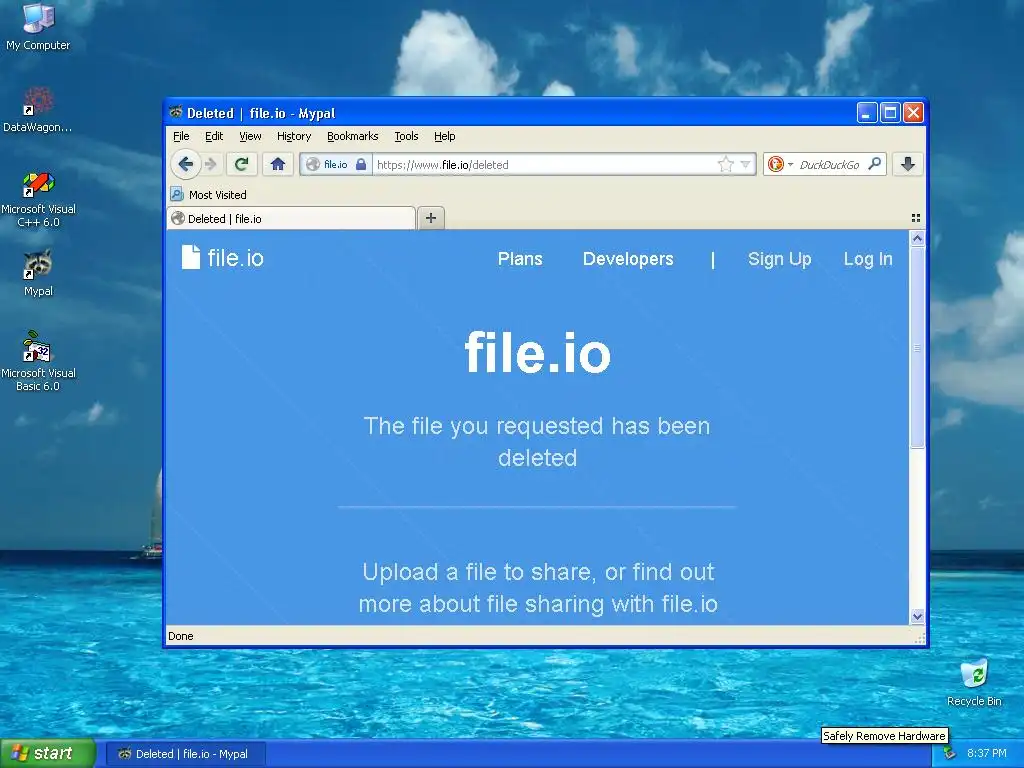The width and height of the screenshot is (1024, 768).
Task: Reload the page with the green refresh icon
Action: 242,164
